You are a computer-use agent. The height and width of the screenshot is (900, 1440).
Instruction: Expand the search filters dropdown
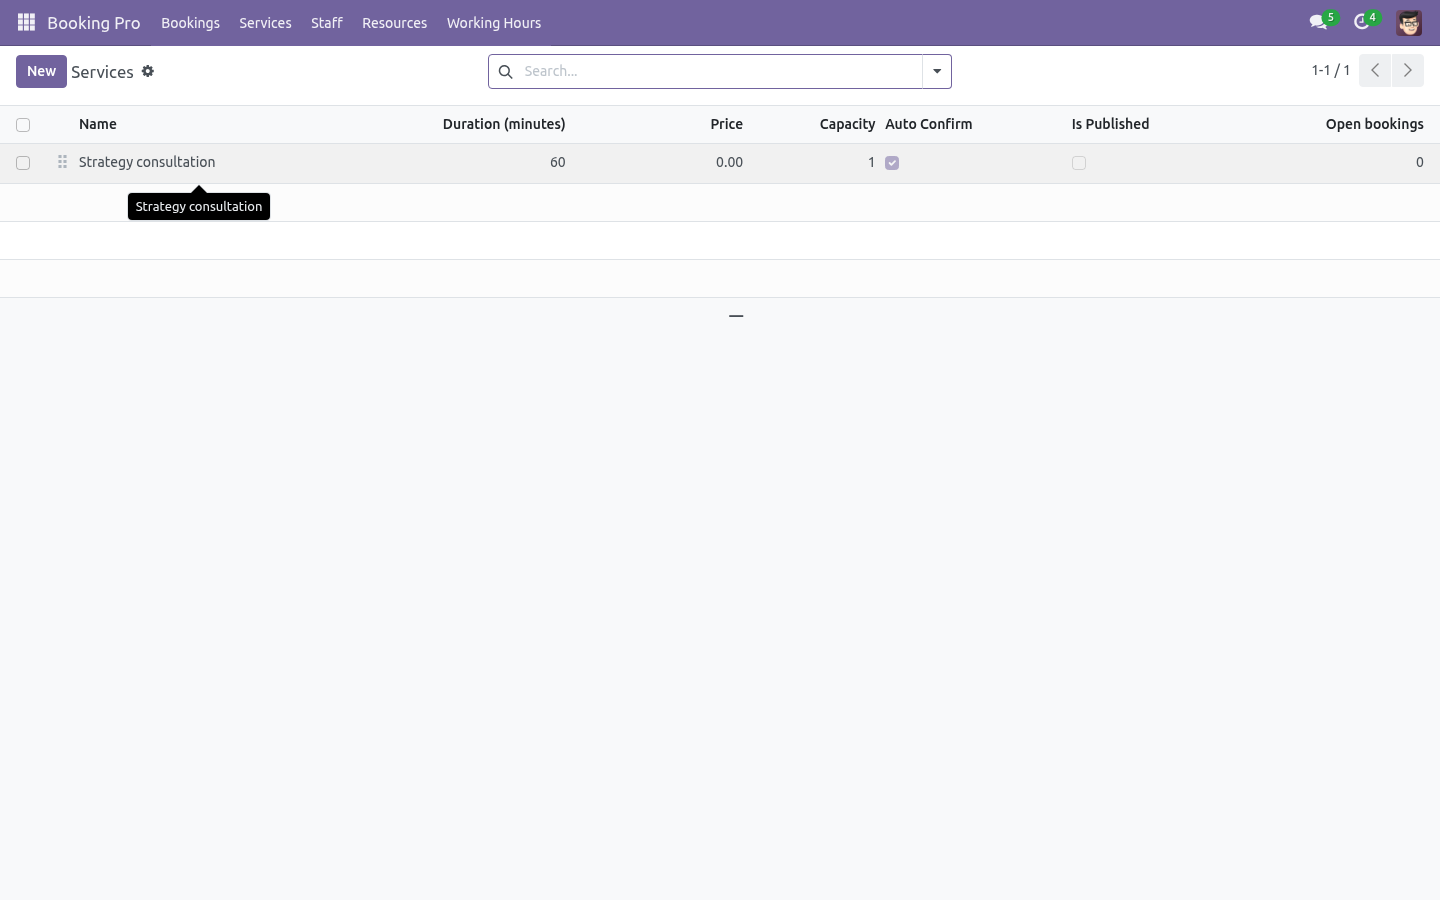(x=937, y=72)
